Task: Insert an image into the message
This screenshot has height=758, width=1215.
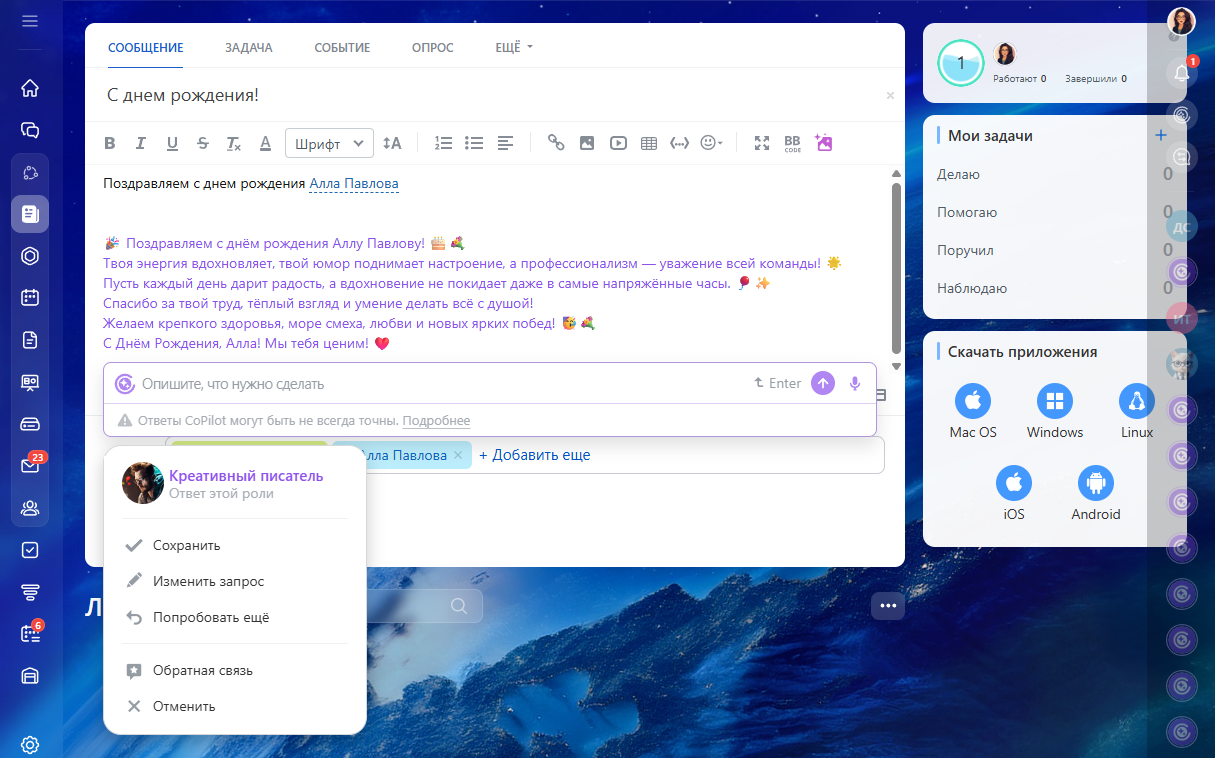Action: [x=587, y=143]
